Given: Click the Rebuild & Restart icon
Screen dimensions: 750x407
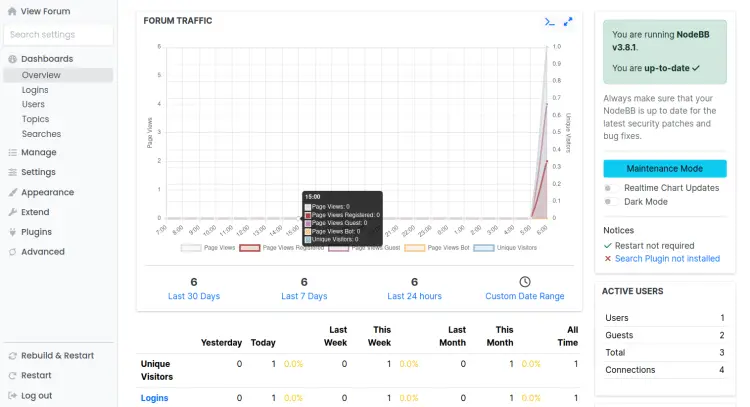Looking at the screenshot, I should coord(12,356).
